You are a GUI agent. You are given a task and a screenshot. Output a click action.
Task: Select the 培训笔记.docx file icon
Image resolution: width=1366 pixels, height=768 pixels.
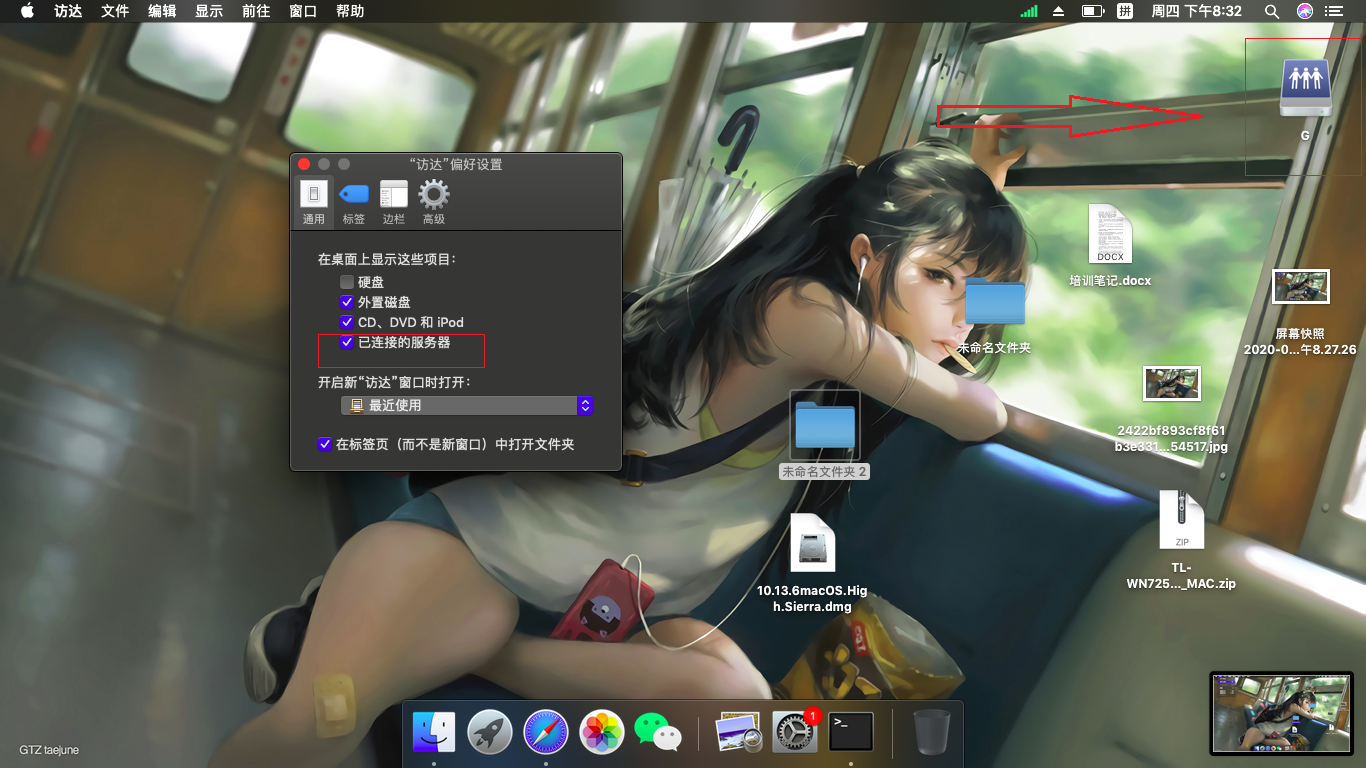pos(1110,234)
